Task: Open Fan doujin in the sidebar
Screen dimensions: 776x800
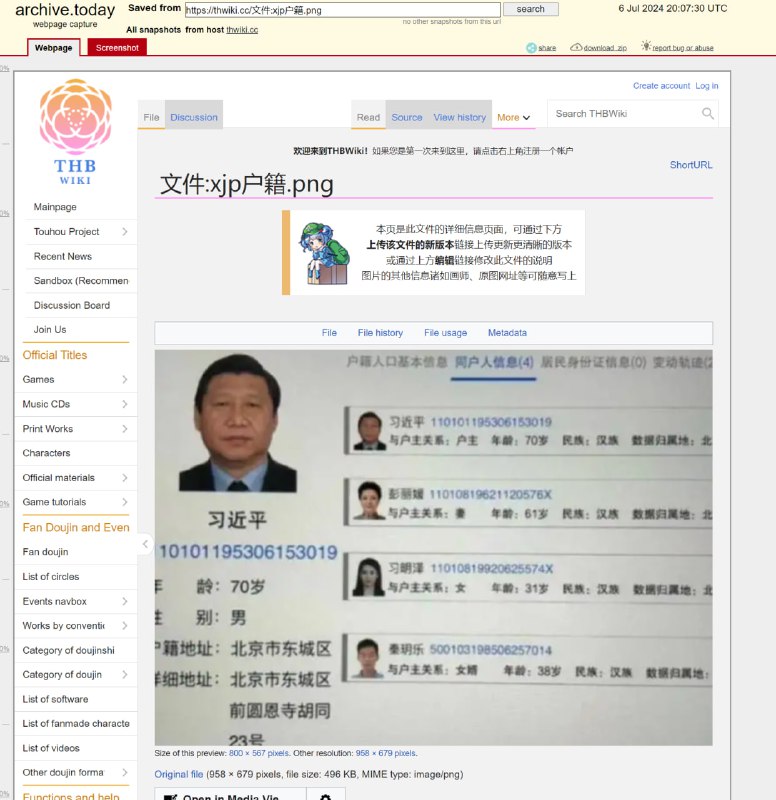Action: (x=45, y=552)
